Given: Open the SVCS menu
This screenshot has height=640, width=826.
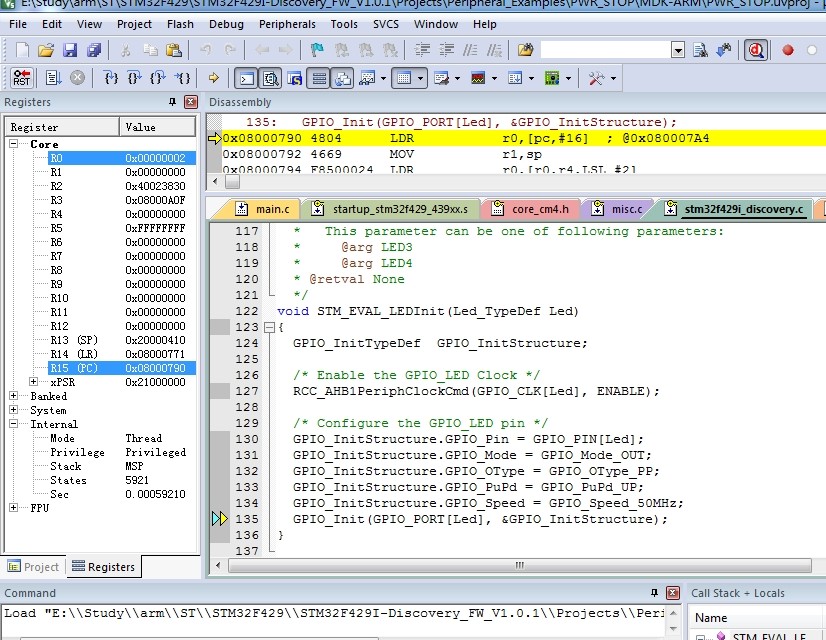Looking at the screenshot, I should [x=386, y=24].
